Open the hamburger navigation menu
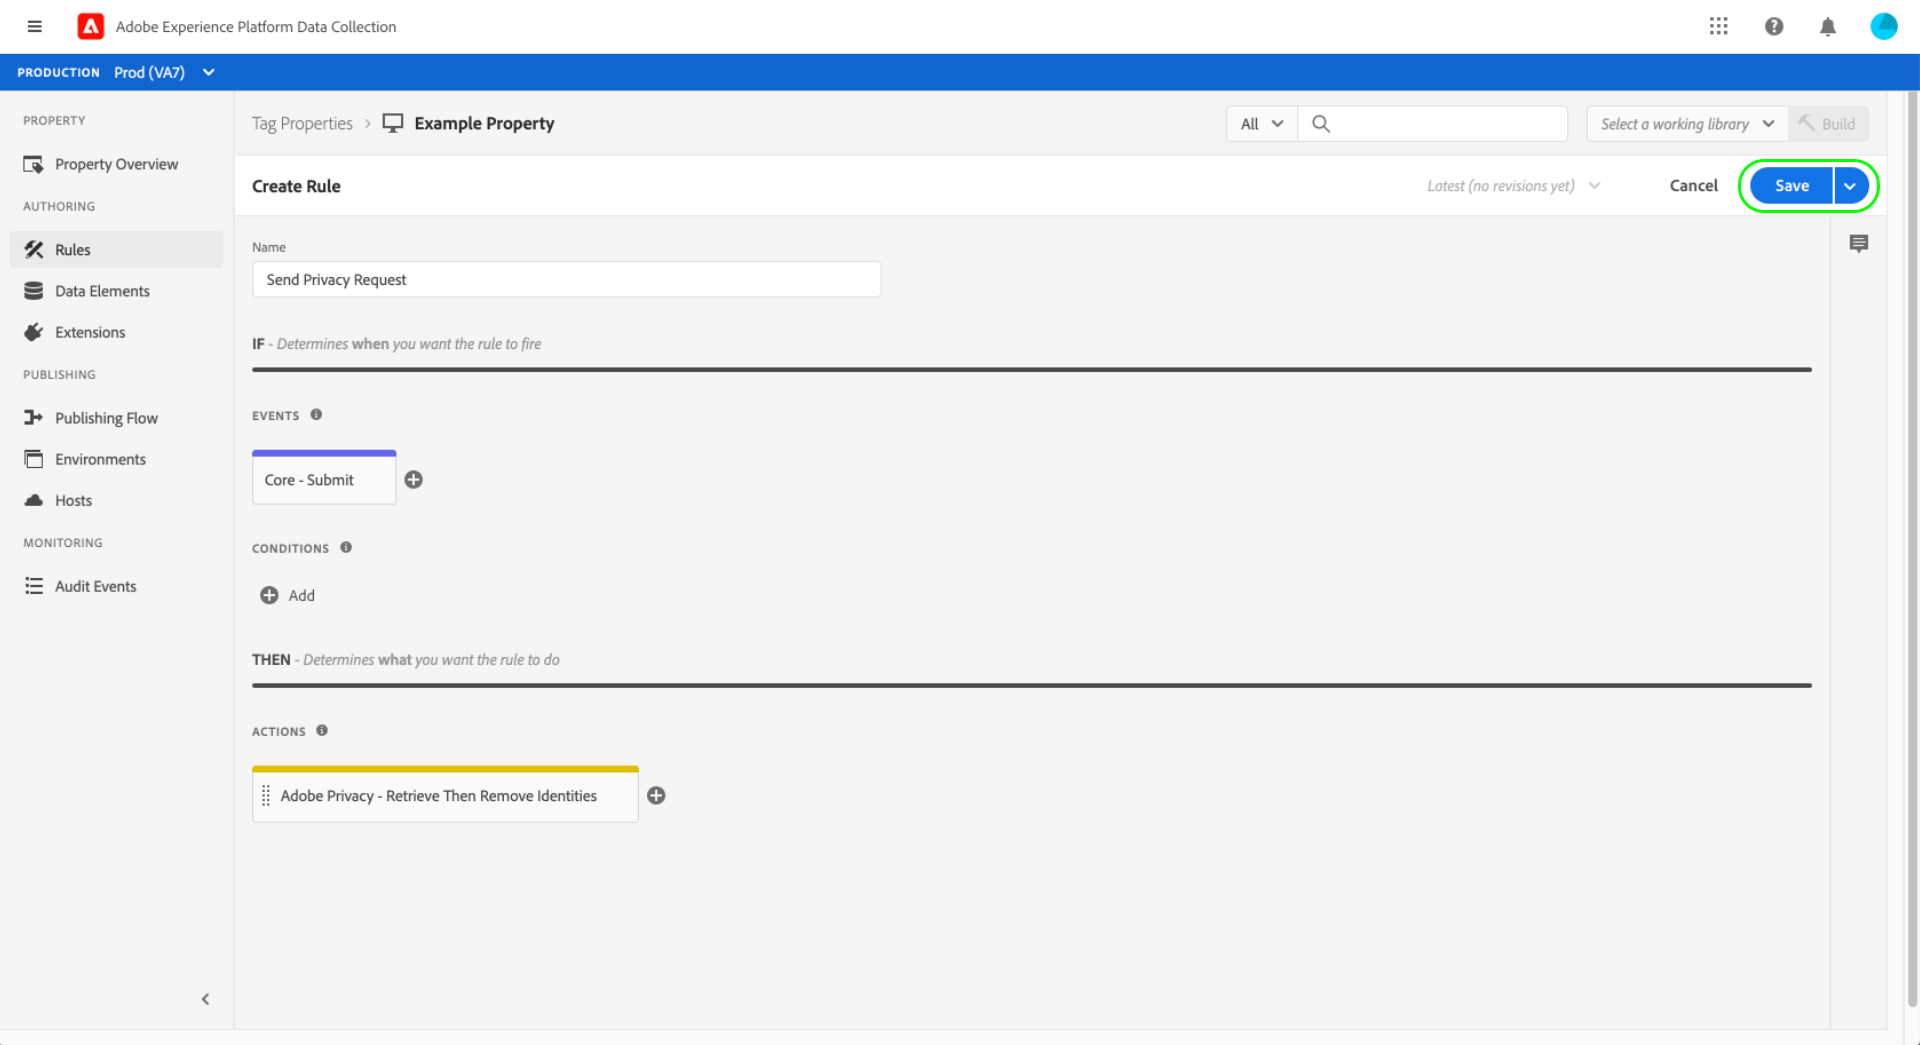 (35, 27)
